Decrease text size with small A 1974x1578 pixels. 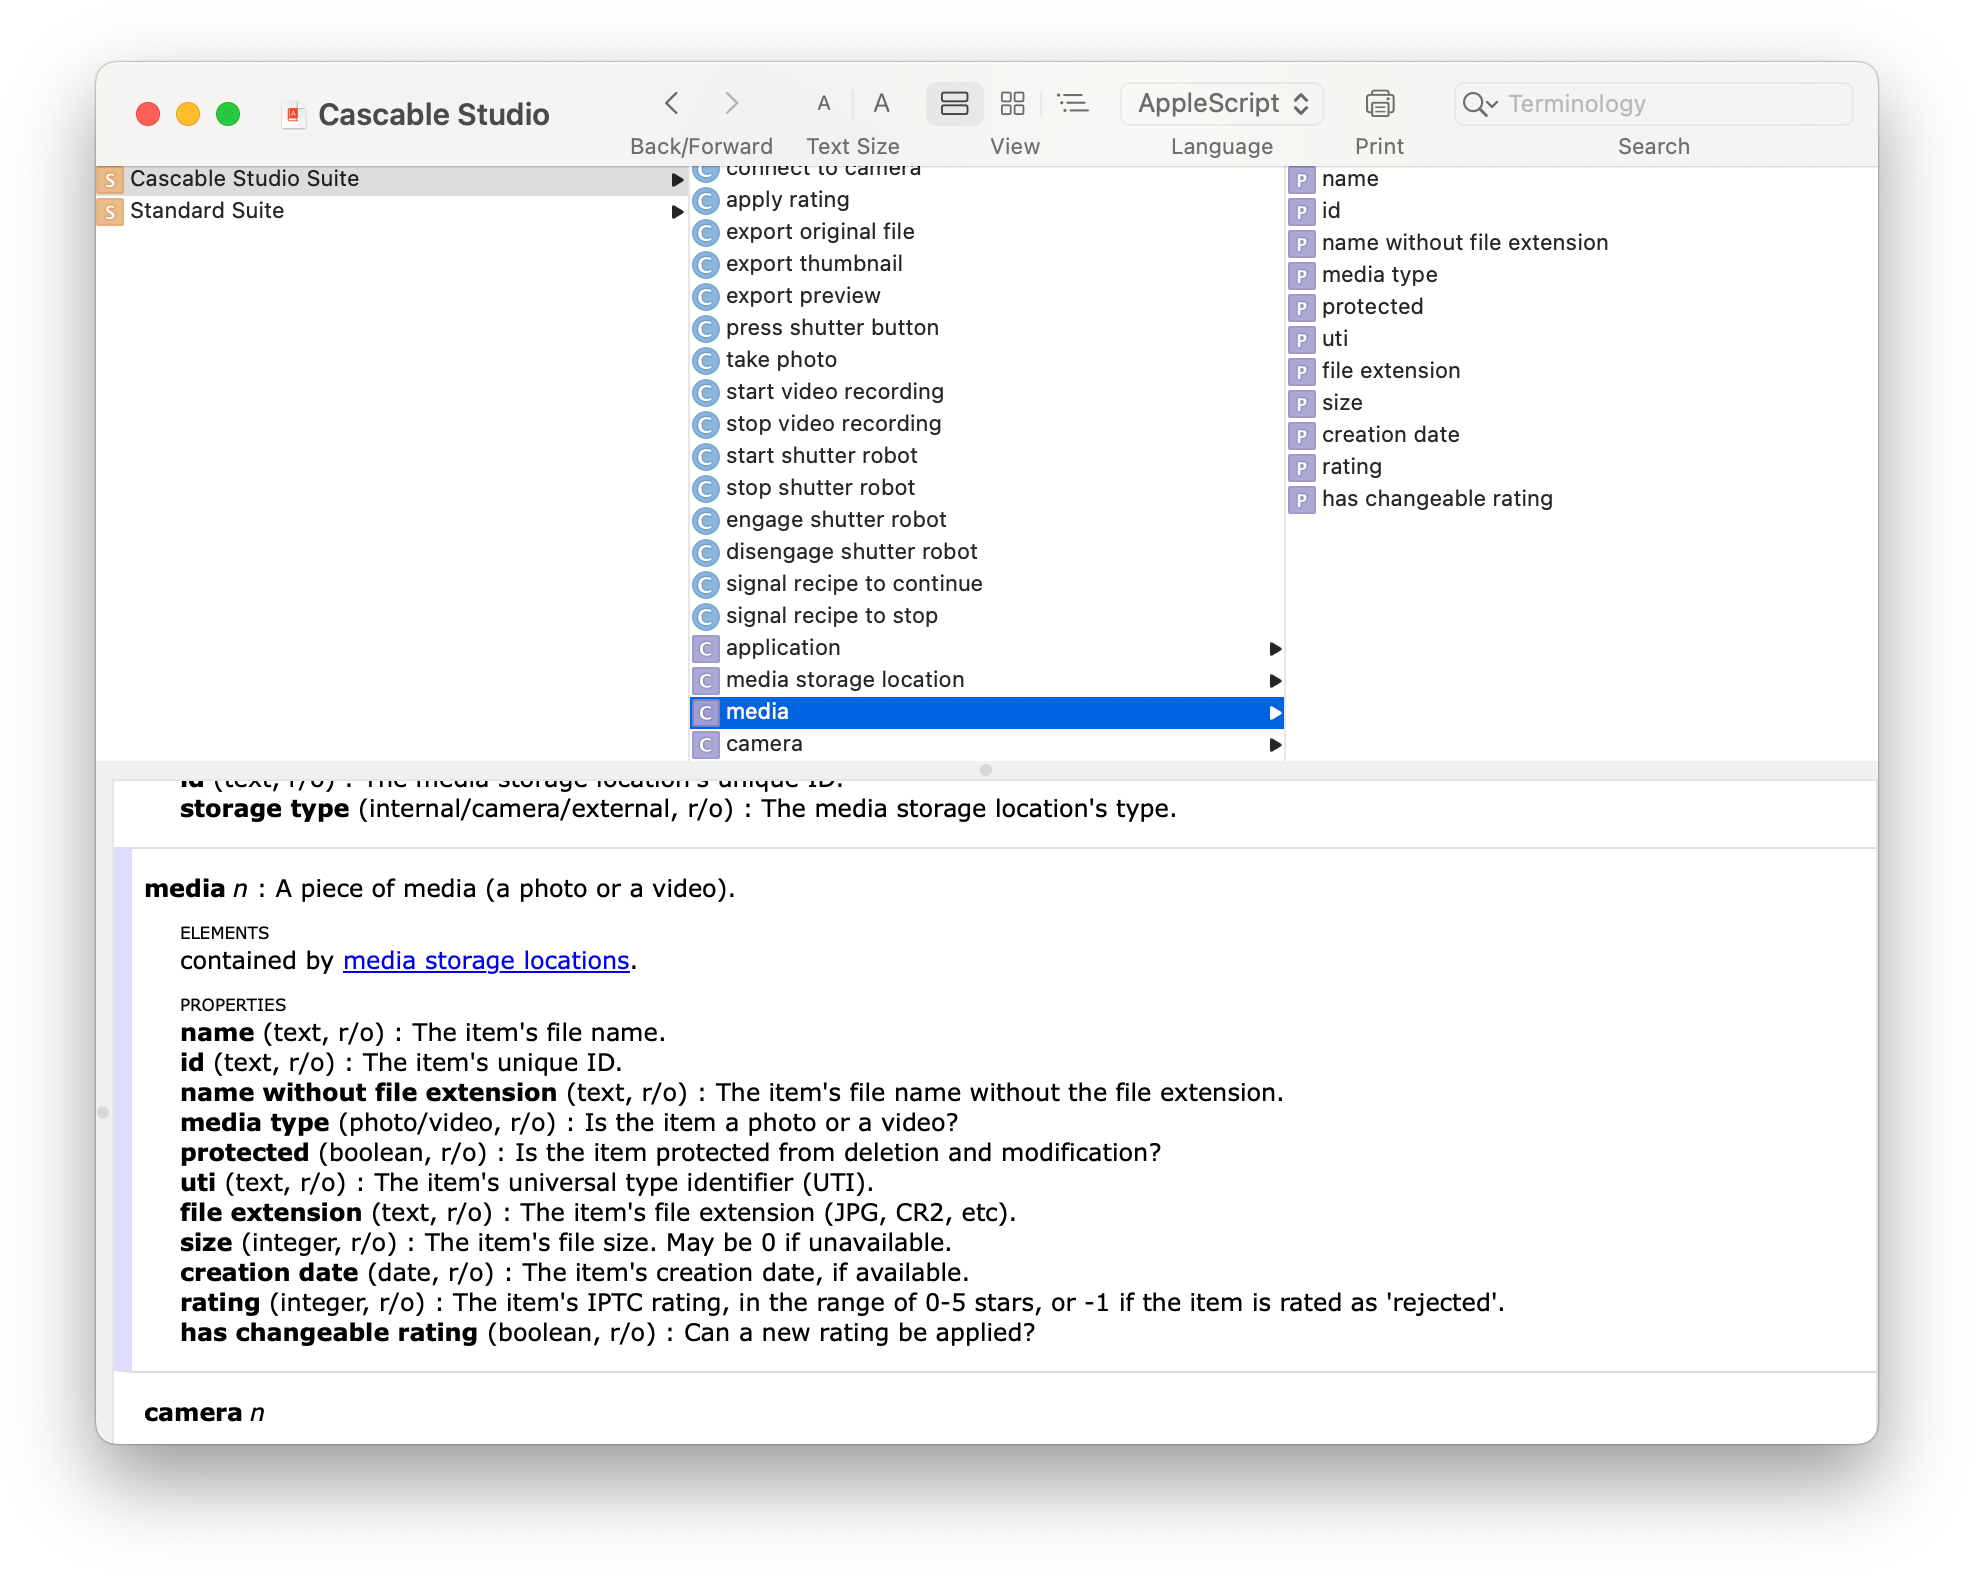[x=824, y=103]
